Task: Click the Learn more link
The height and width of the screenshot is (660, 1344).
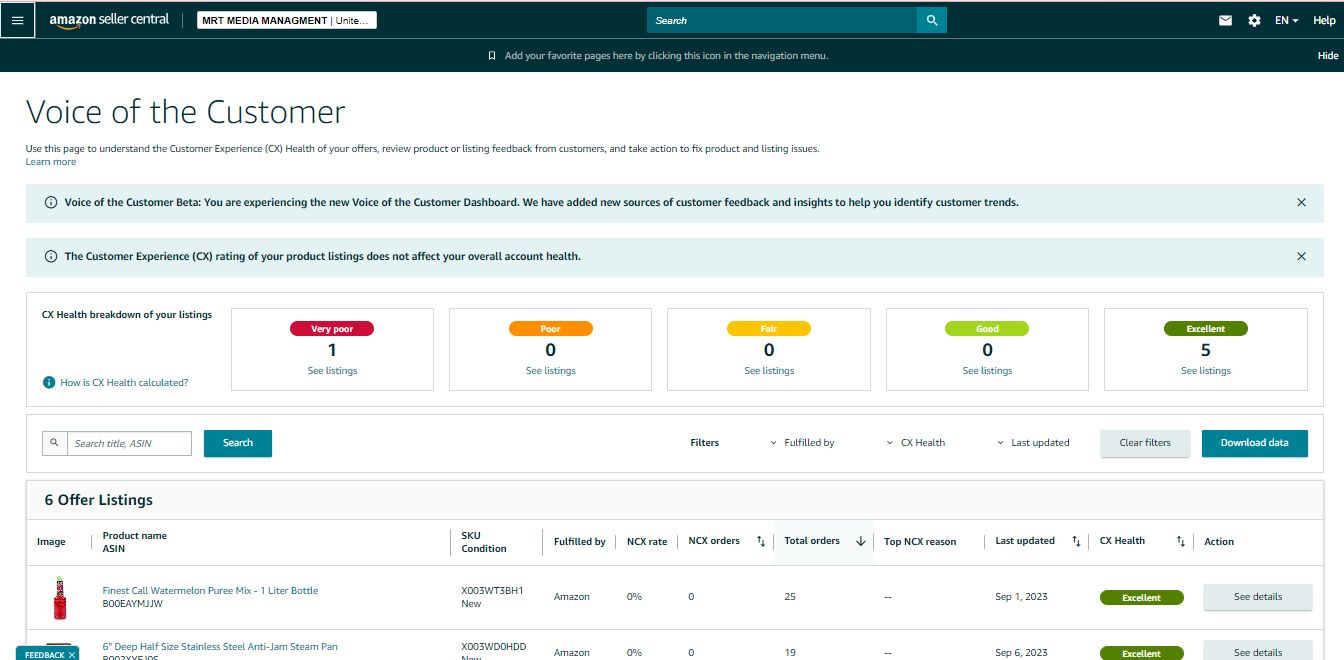Action: [51, 162]
